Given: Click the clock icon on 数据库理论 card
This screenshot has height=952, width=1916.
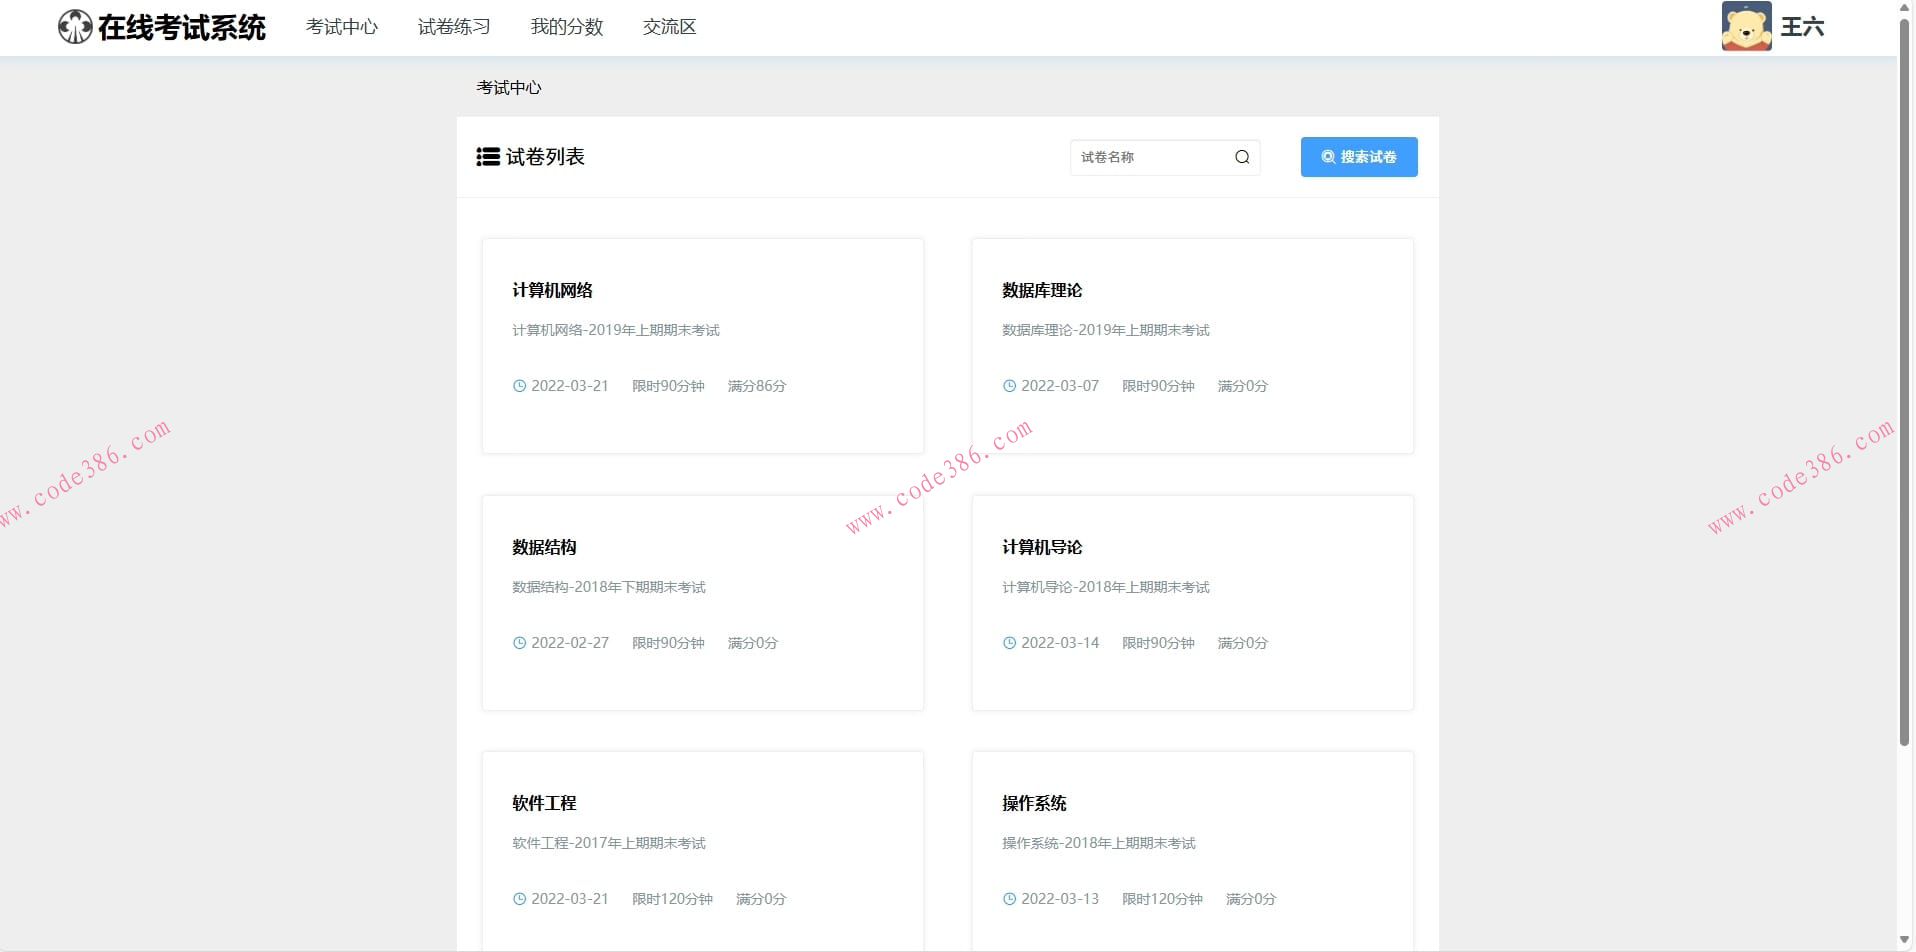Looking at the screenshot, I should [x=1008, y=386].
